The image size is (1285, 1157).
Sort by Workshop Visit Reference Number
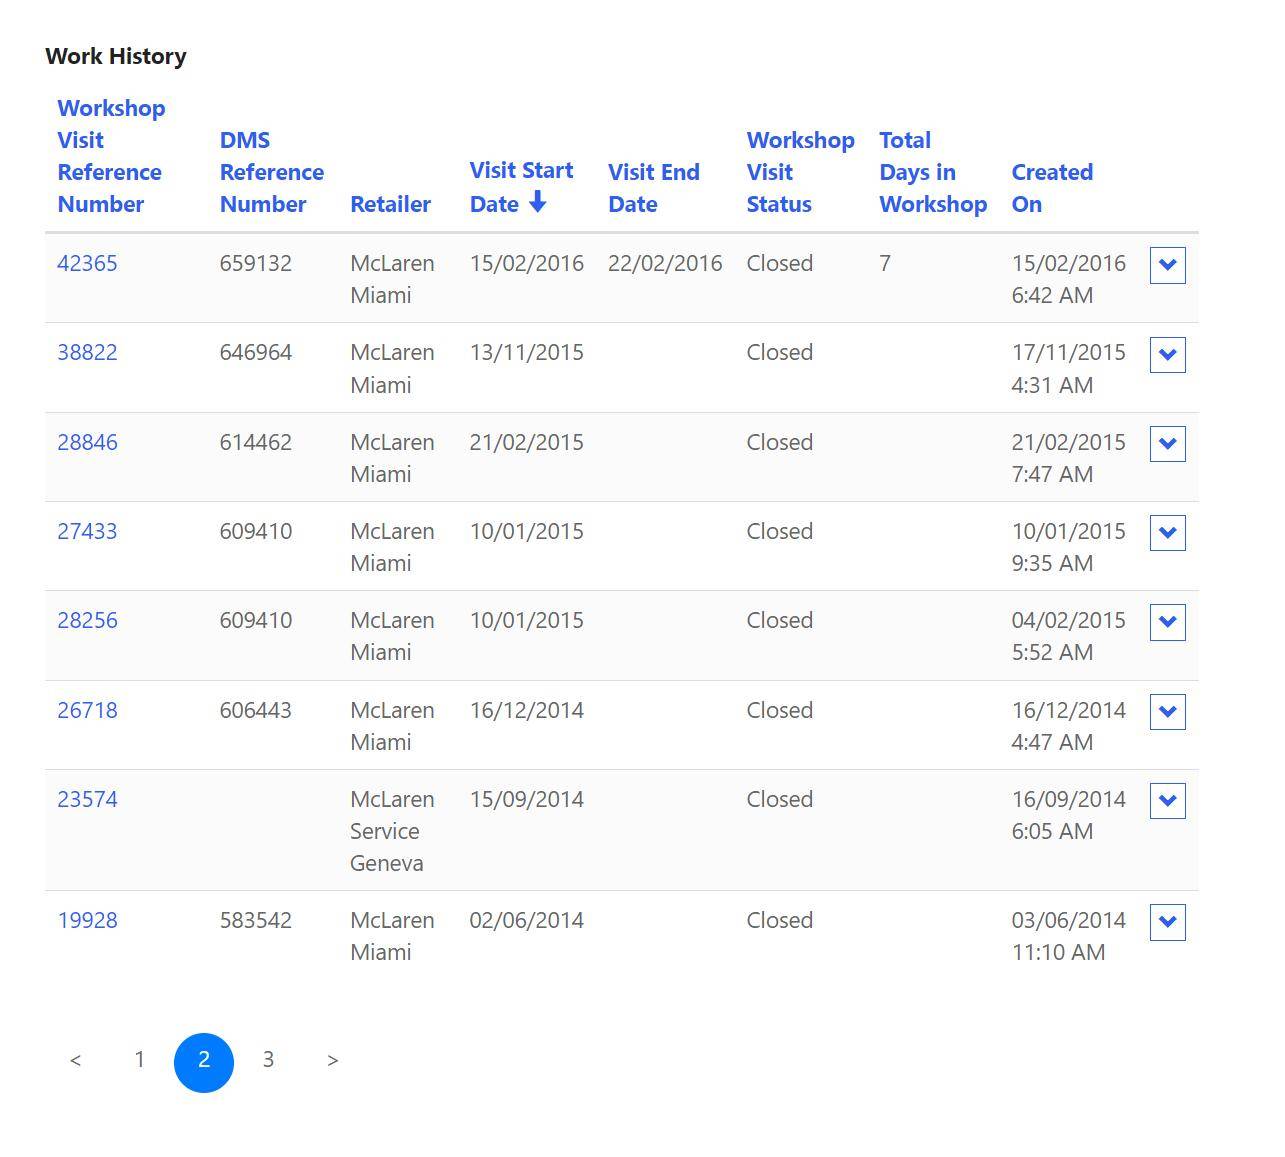tap(110, 156)
